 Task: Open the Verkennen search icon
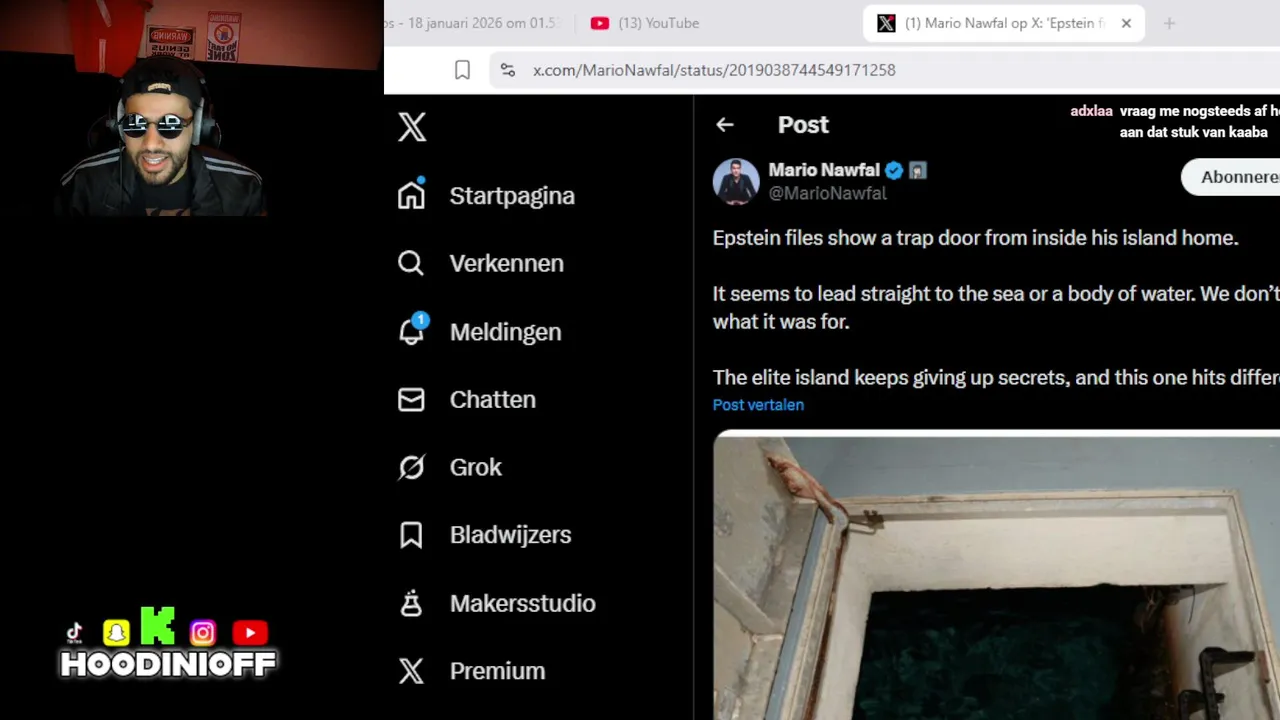coord(411,263)
